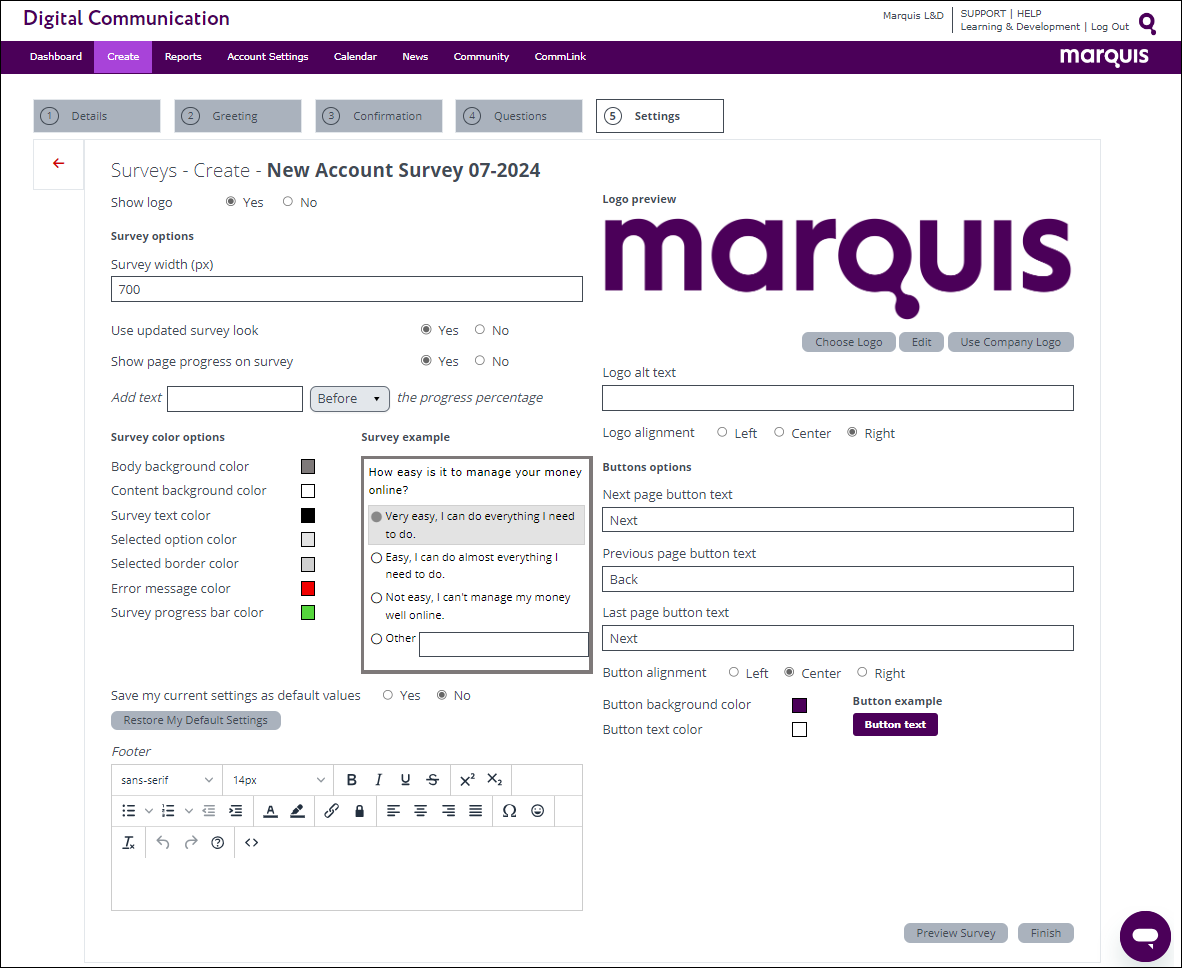
Task: Click the logo Edit button
Action: [x=921, y=342]
